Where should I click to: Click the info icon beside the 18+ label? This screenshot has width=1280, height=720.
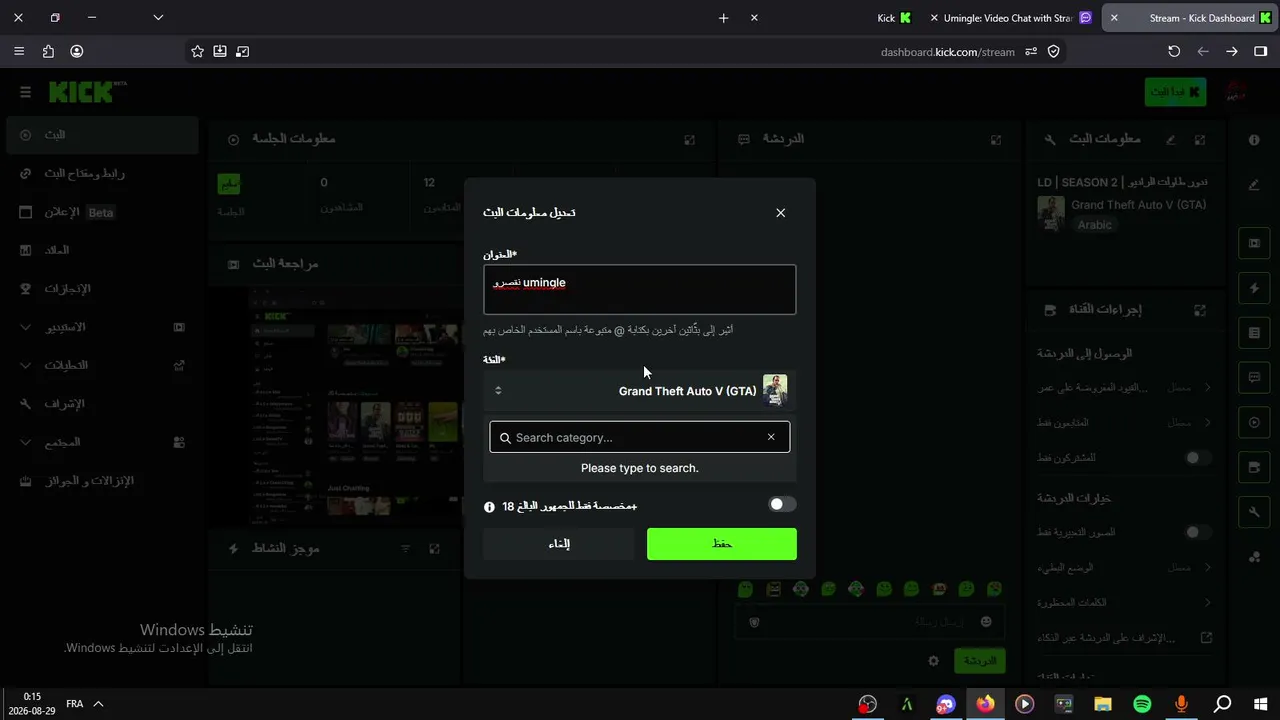click(x=489, y=507)
